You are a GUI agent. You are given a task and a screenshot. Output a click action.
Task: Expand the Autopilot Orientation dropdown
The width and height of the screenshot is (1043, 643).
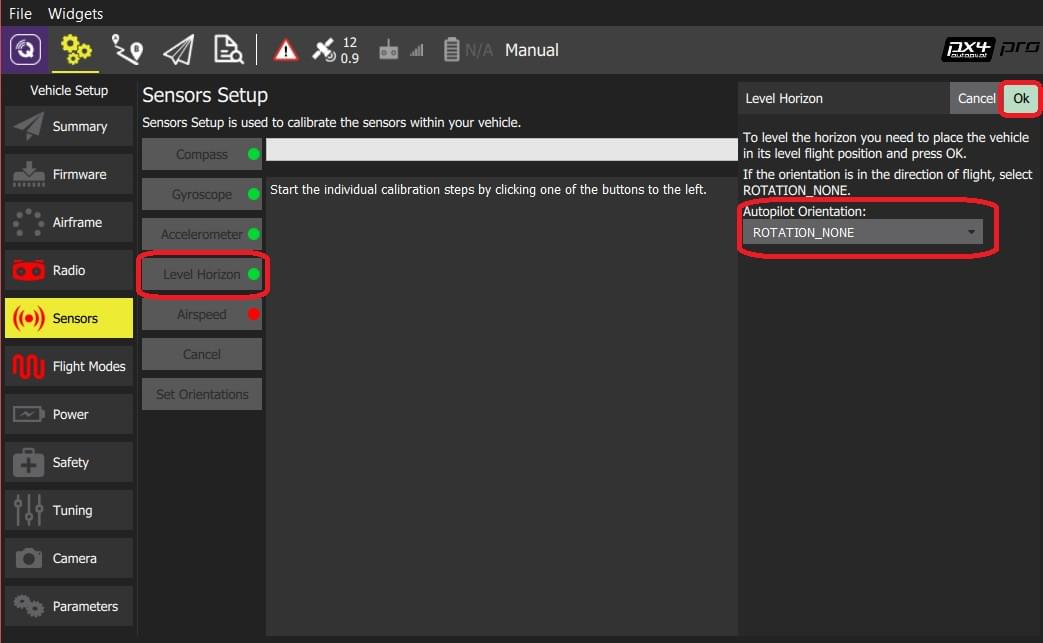click(862, 233)
